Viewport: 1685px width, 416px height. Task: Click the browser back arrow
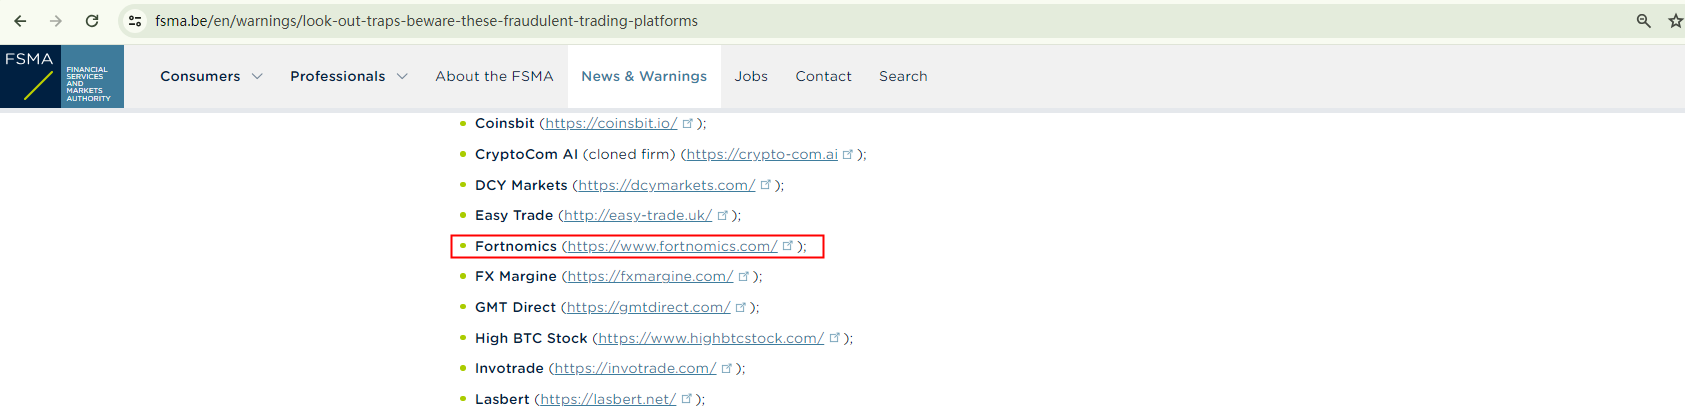[x=20, y=21]
